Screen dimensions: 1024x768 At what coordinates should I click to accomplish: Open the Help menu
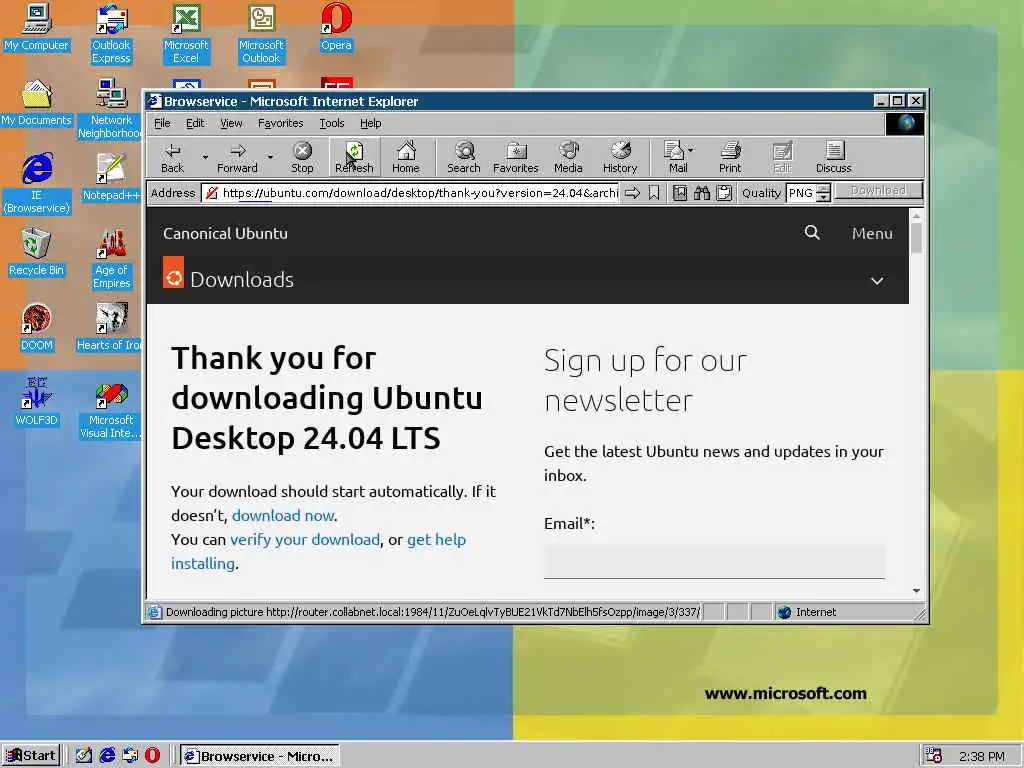tap(370, 123)
